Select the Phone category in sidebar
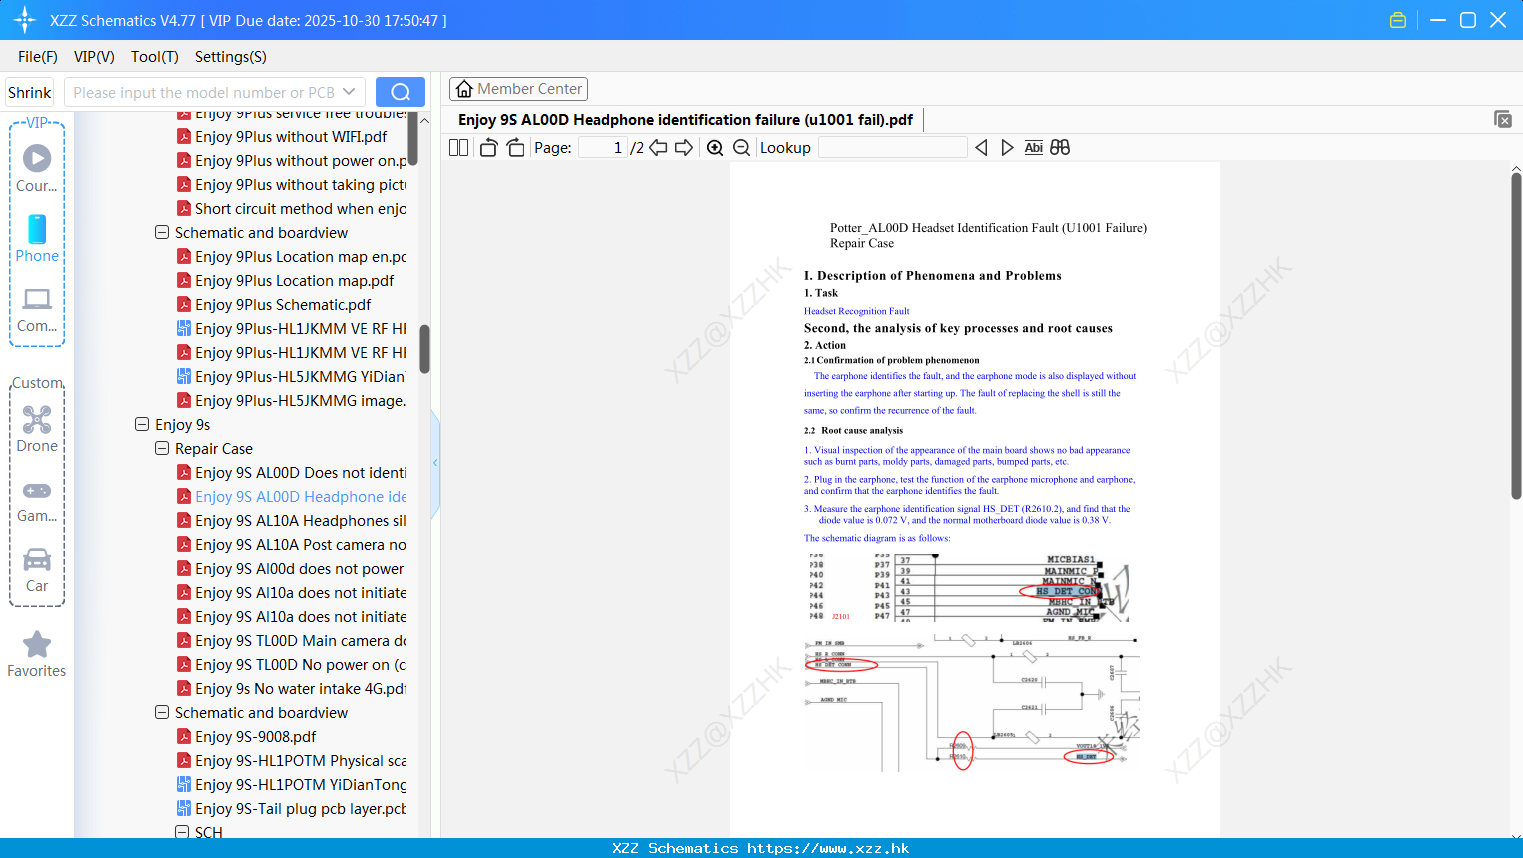The height and width of the screenshot is (858, 1523). [37, 238]
